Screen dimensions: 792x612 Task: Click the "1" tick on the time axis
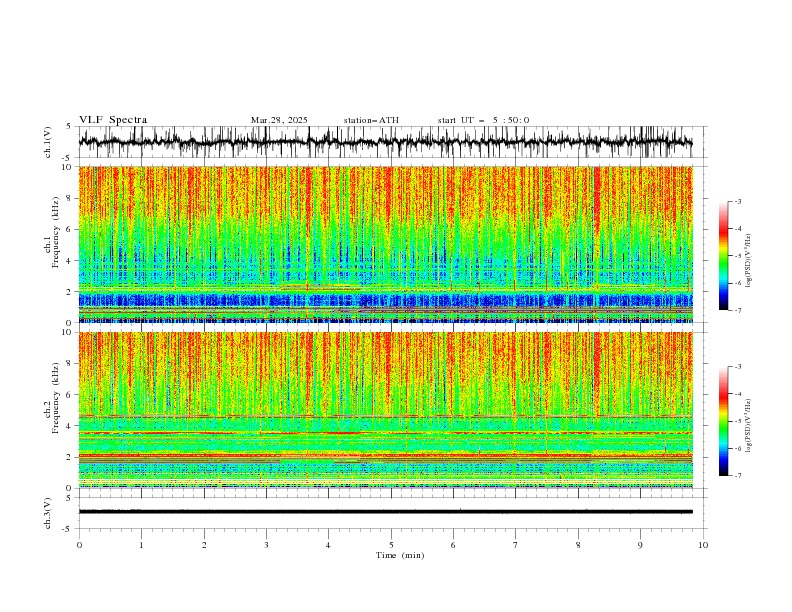[x=141, y=545]
